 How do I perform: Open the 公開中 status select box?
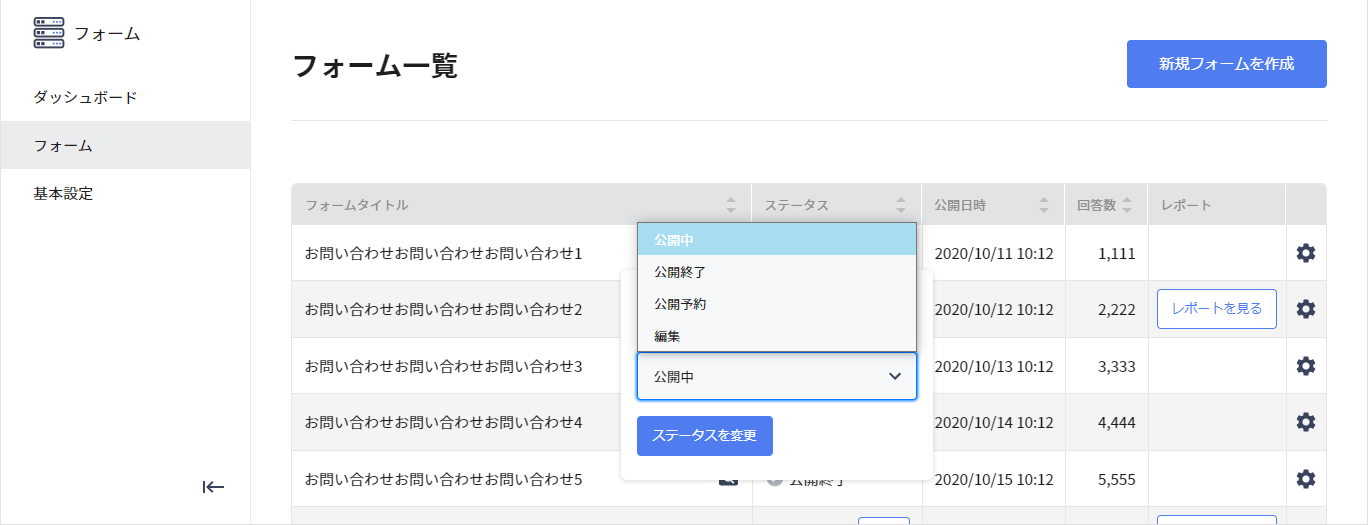777,376
